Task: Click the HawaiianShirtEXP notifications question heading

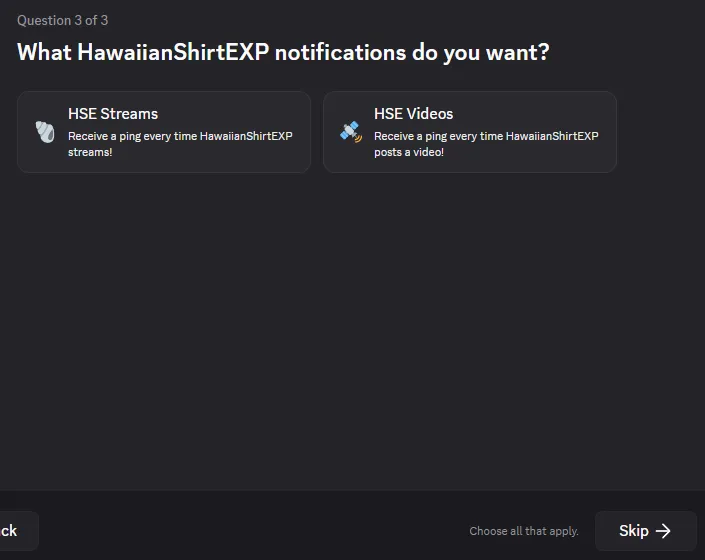Action: coord(283,52)
